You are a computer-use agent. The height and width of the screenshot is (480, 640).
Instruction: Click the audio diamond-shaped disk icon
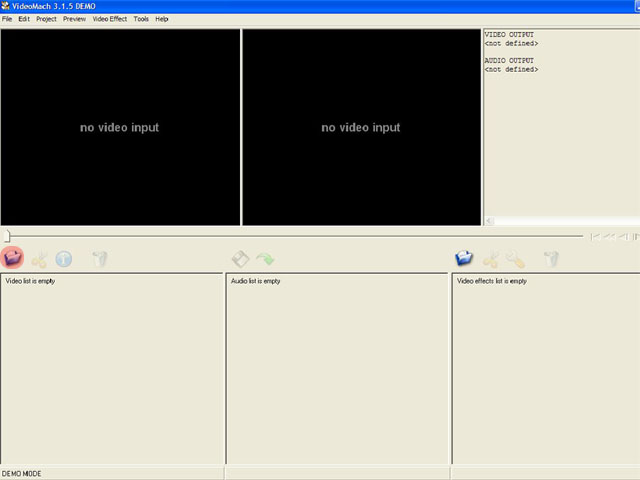tap(240, 259)
